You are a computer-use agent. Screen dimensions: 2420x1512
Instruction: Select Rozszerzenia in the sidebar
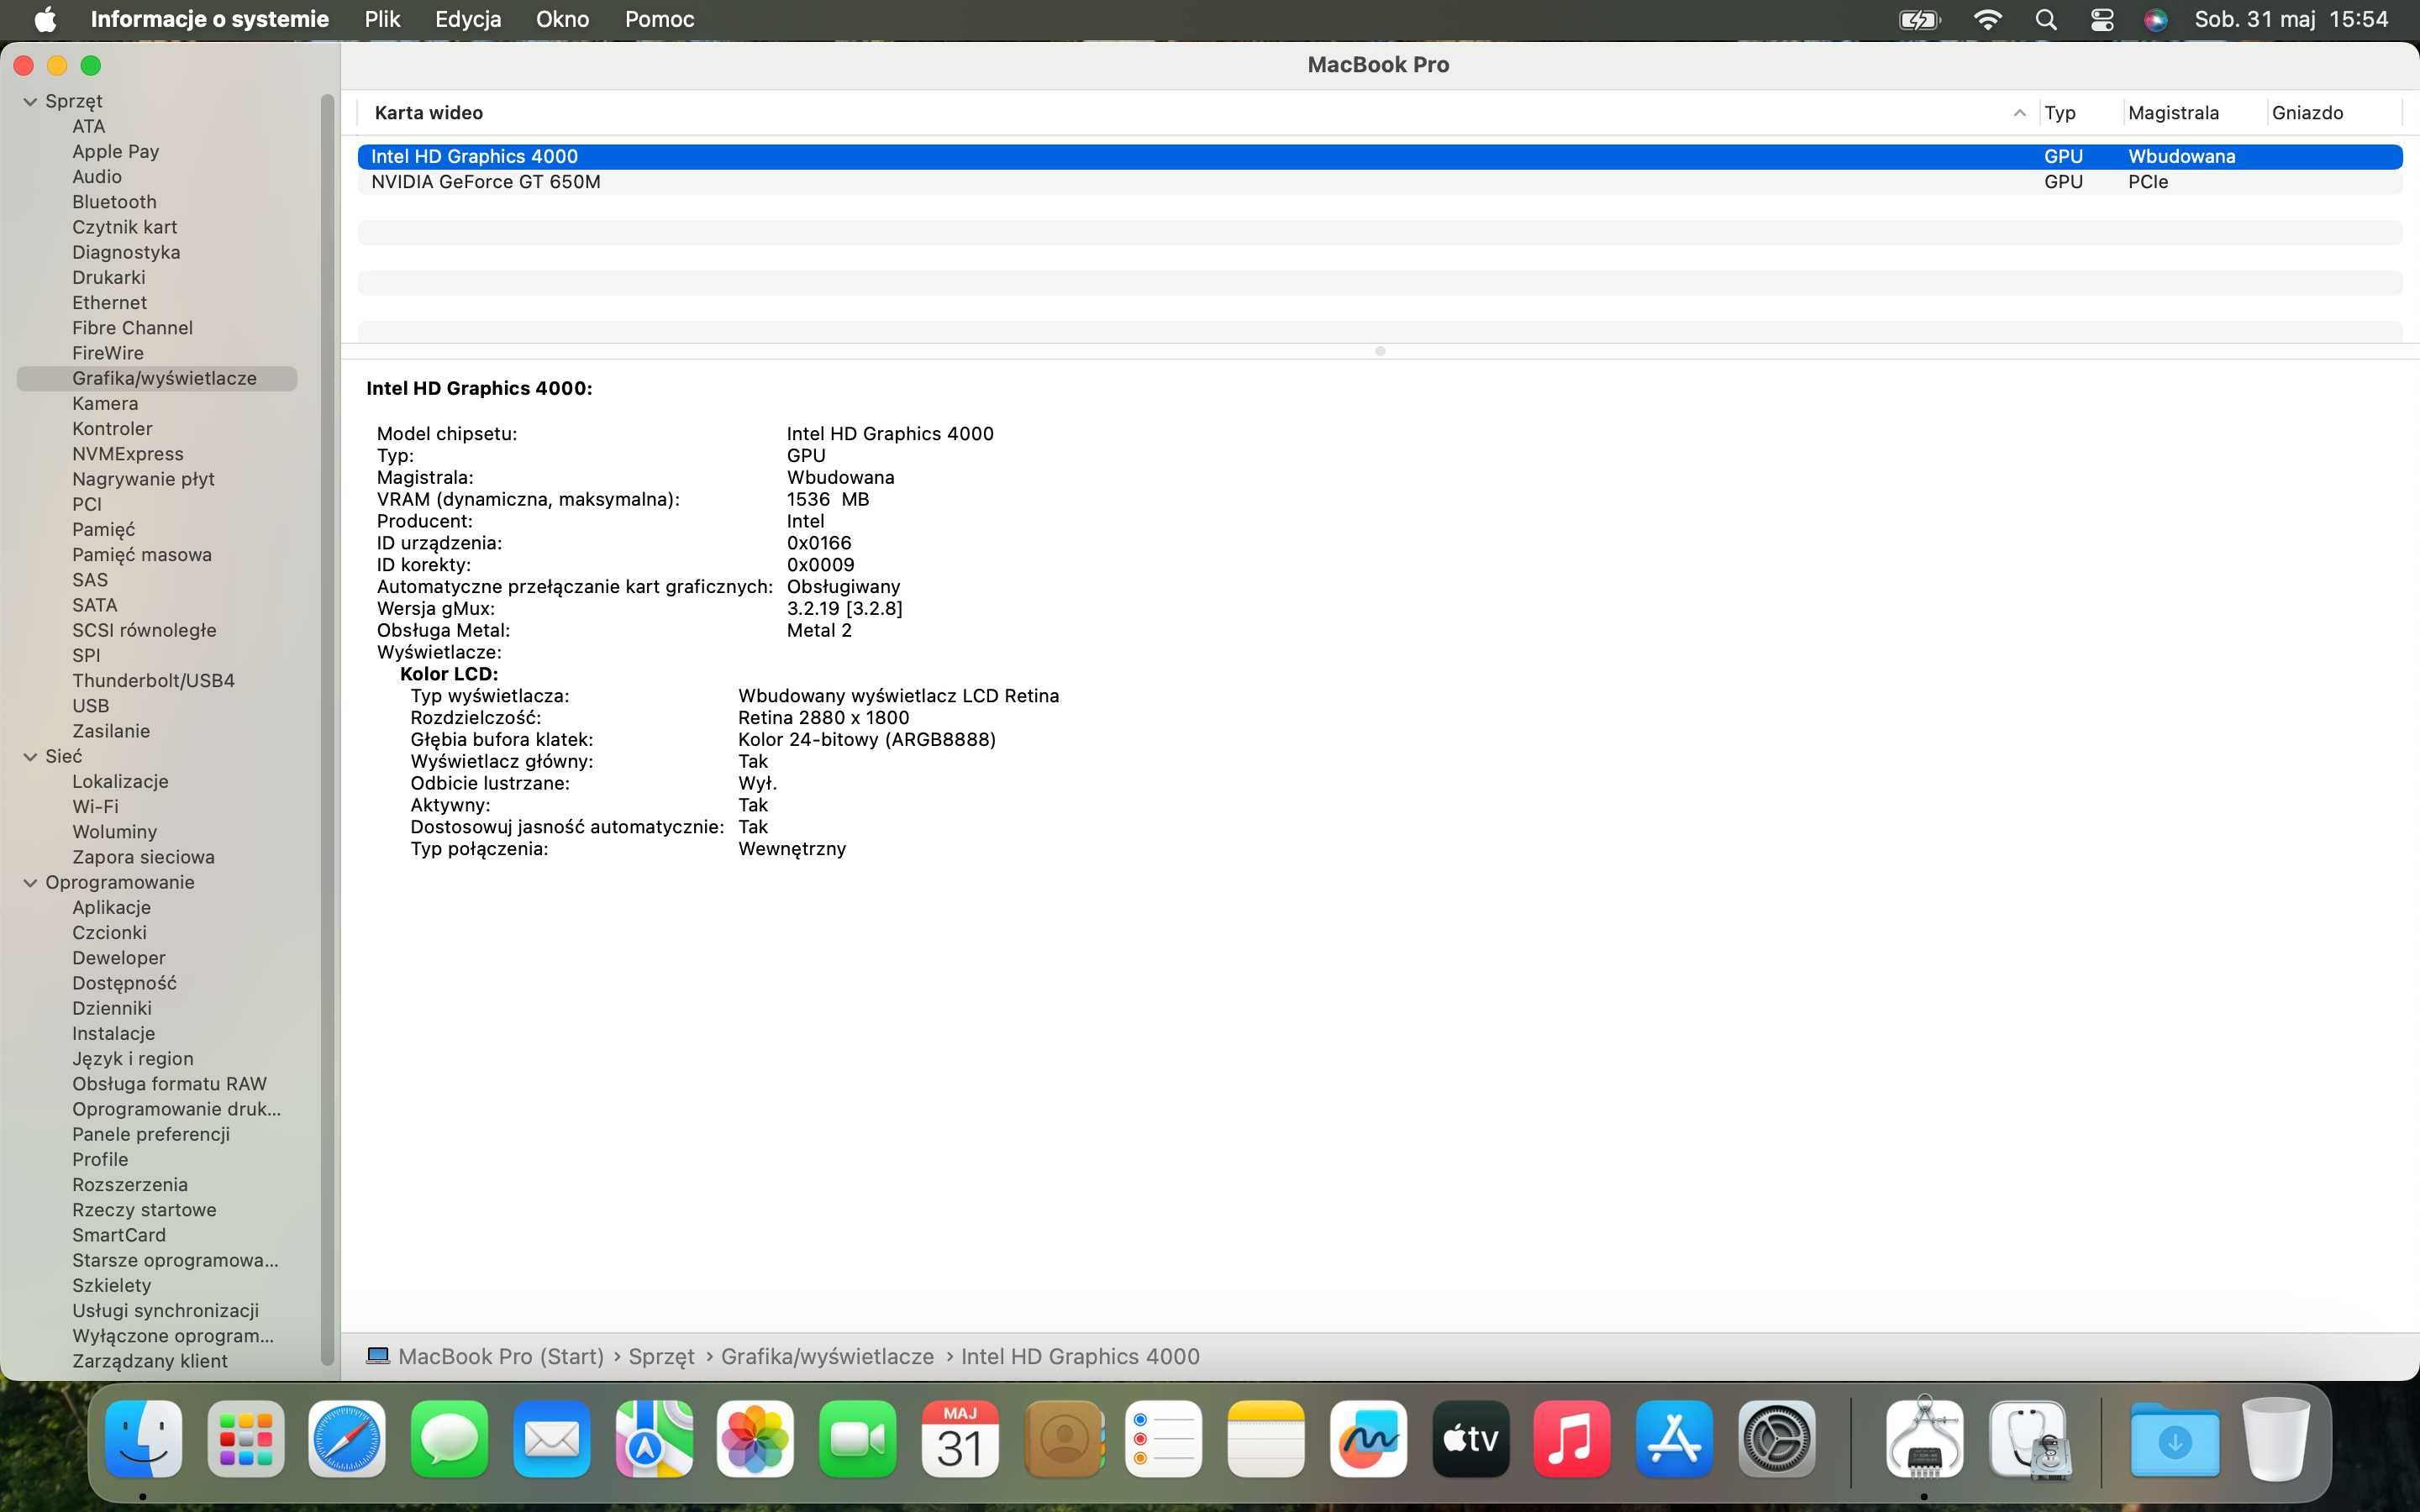[130, 1185]
